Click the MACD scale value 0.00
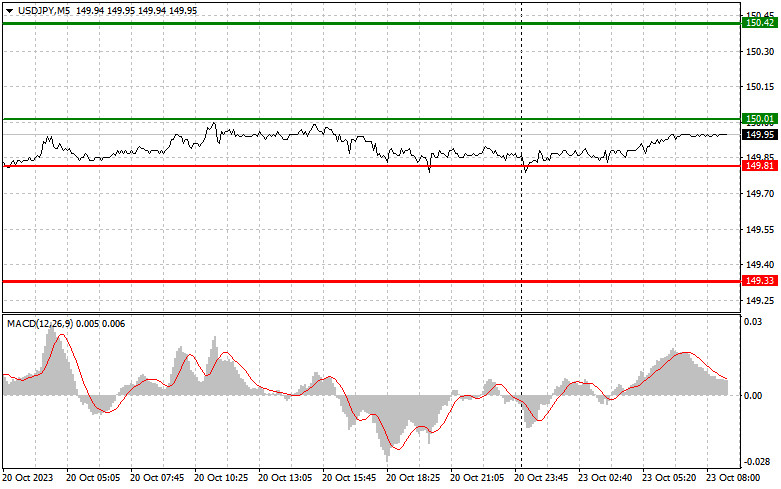Image resolution: width=781 pixels, height=489 pixels. [x=753, y=395]
